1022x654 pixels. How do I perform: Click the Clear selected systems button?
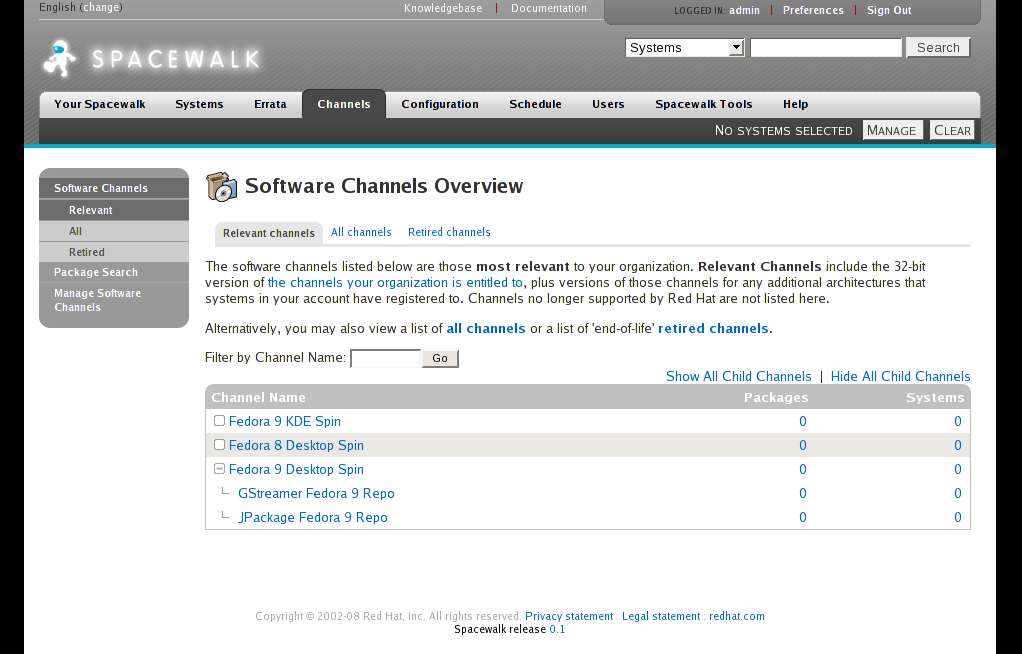pyautogui.click(x=952, y=130)
